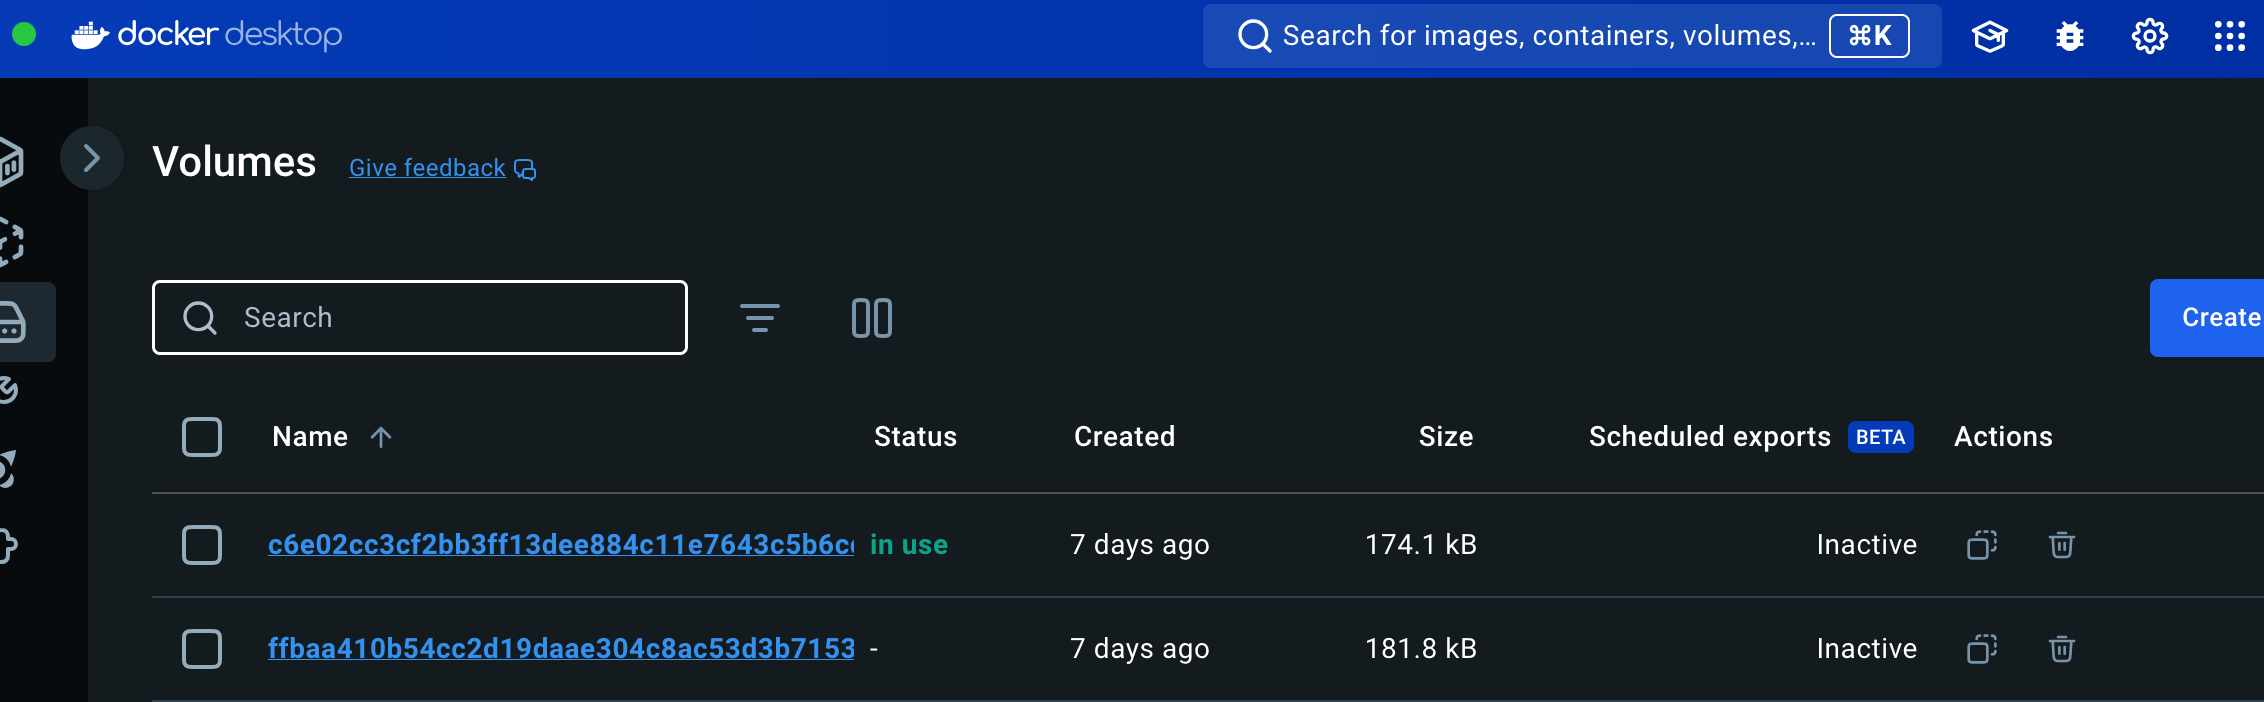Screen dimensions: 2264x702
Task: Click the feedback speech bubble icon
Action: click(525, 169)
